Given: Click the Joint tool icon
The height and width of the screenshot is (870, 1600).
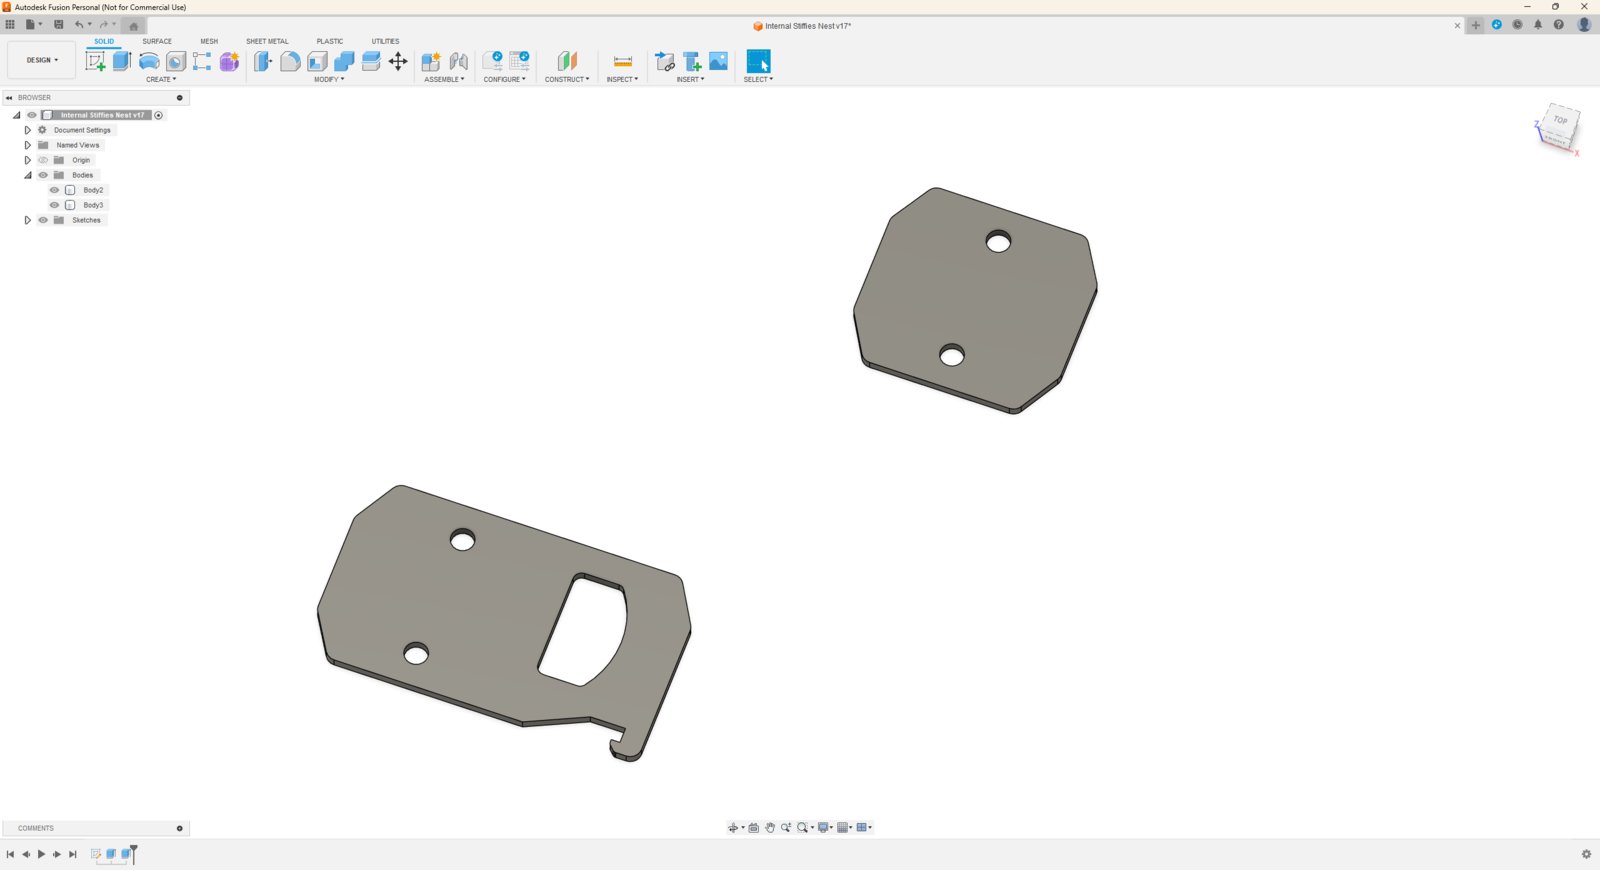Looking at the screenshot, I should [x=459, y=61].
